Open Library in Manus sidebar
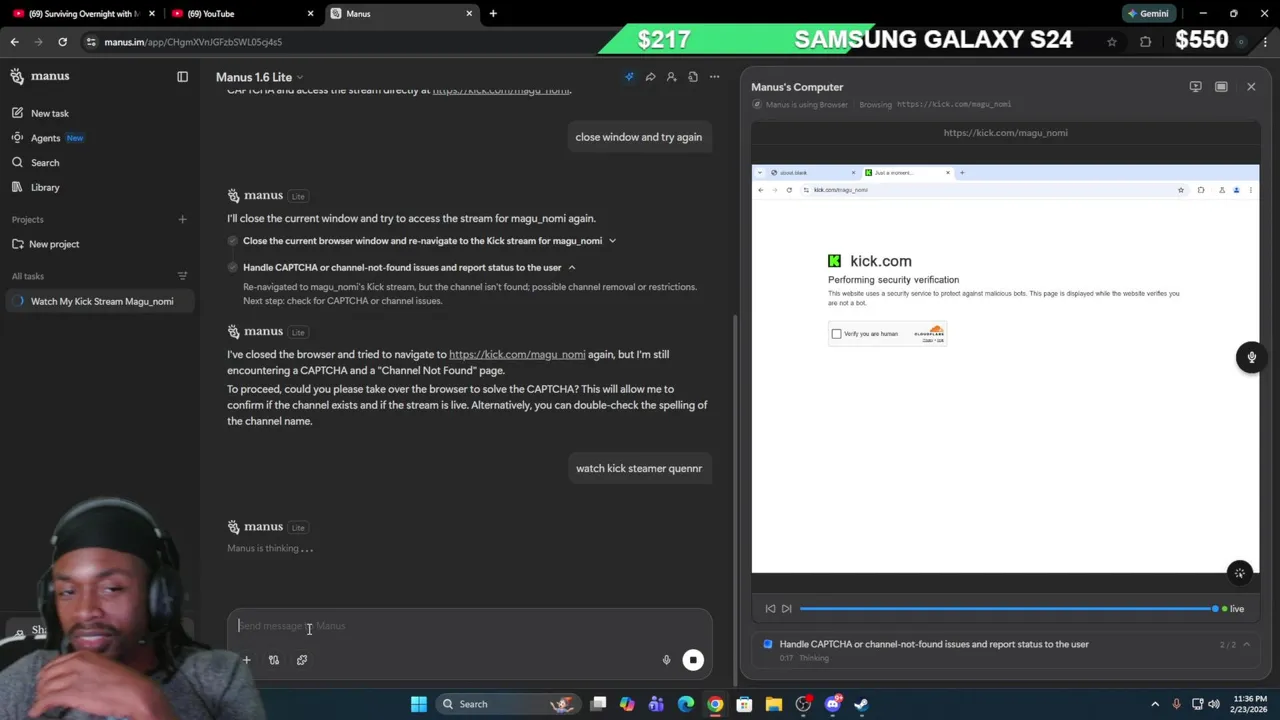 [45, 187]
